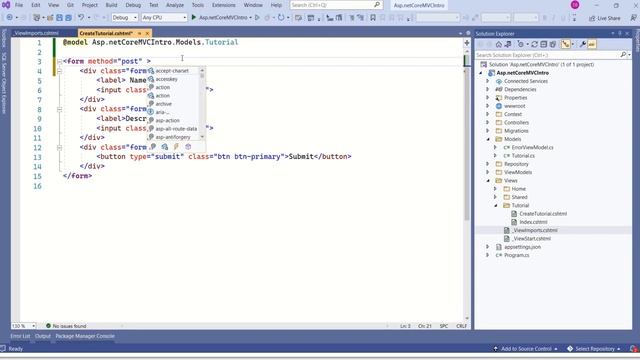This screenshot has width=640, height=360.
Task: Start debugging with the green play icon
Action: [x=194, y=18]
